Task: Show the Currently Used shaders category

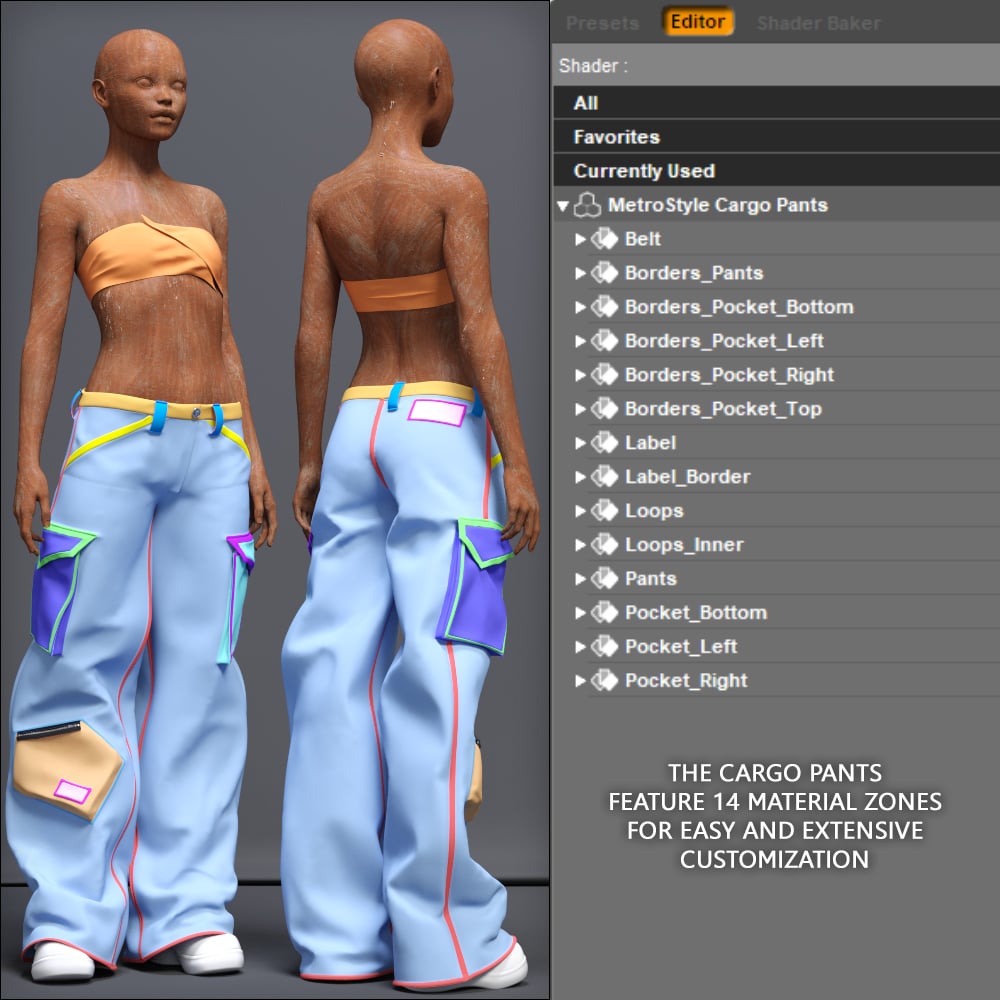Action: [x=776, y=171]
